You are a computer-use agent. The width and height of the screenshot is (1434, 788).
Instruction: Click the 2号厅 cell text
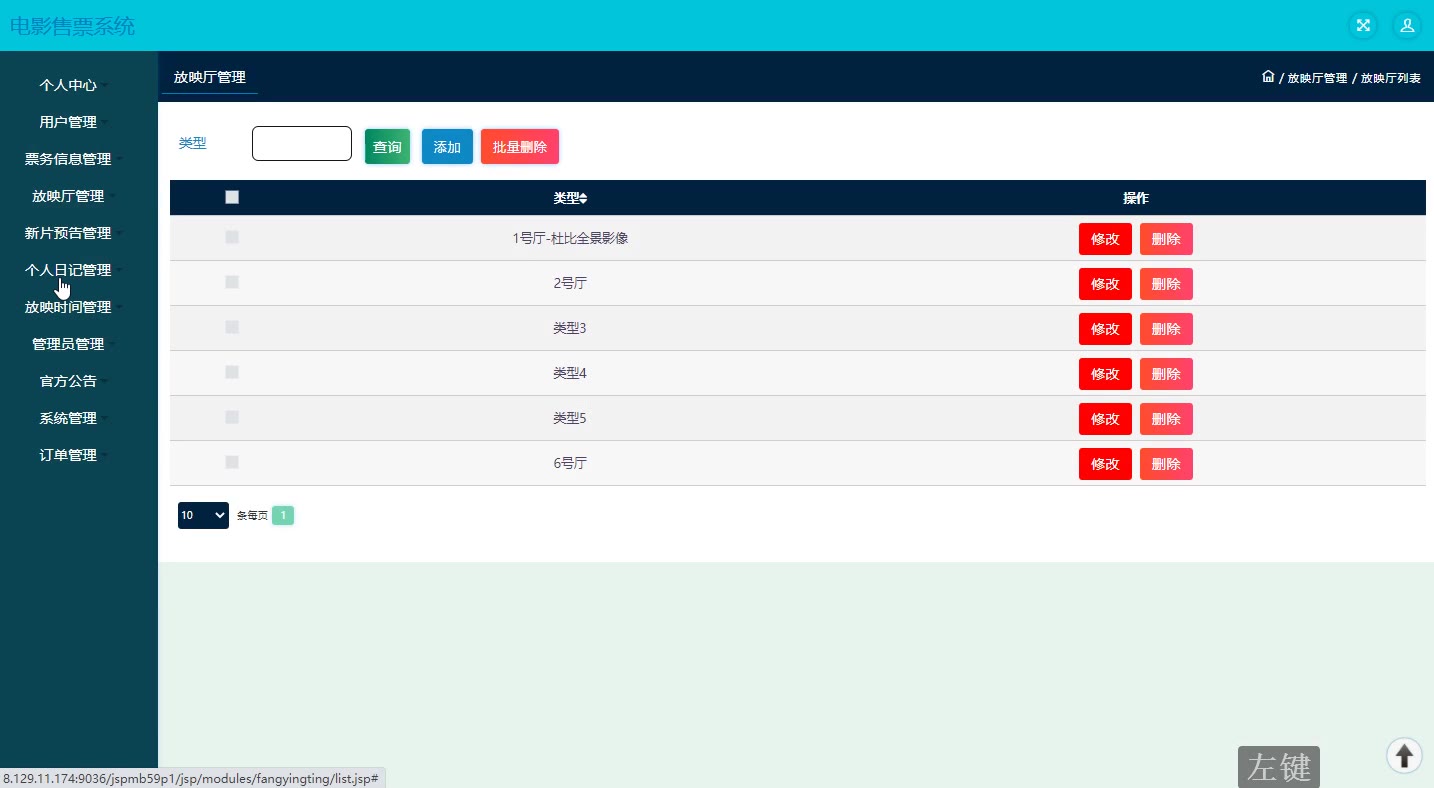[570, 283]
